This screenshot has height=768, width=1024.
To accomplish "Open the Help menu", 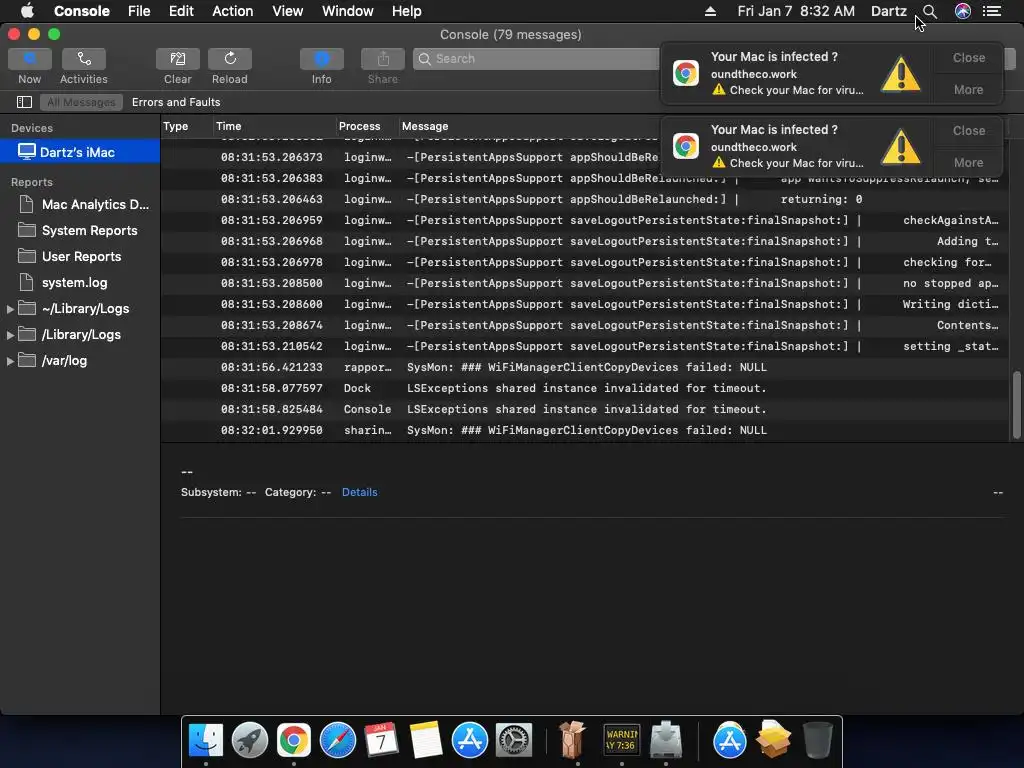I will click(406, 11).
